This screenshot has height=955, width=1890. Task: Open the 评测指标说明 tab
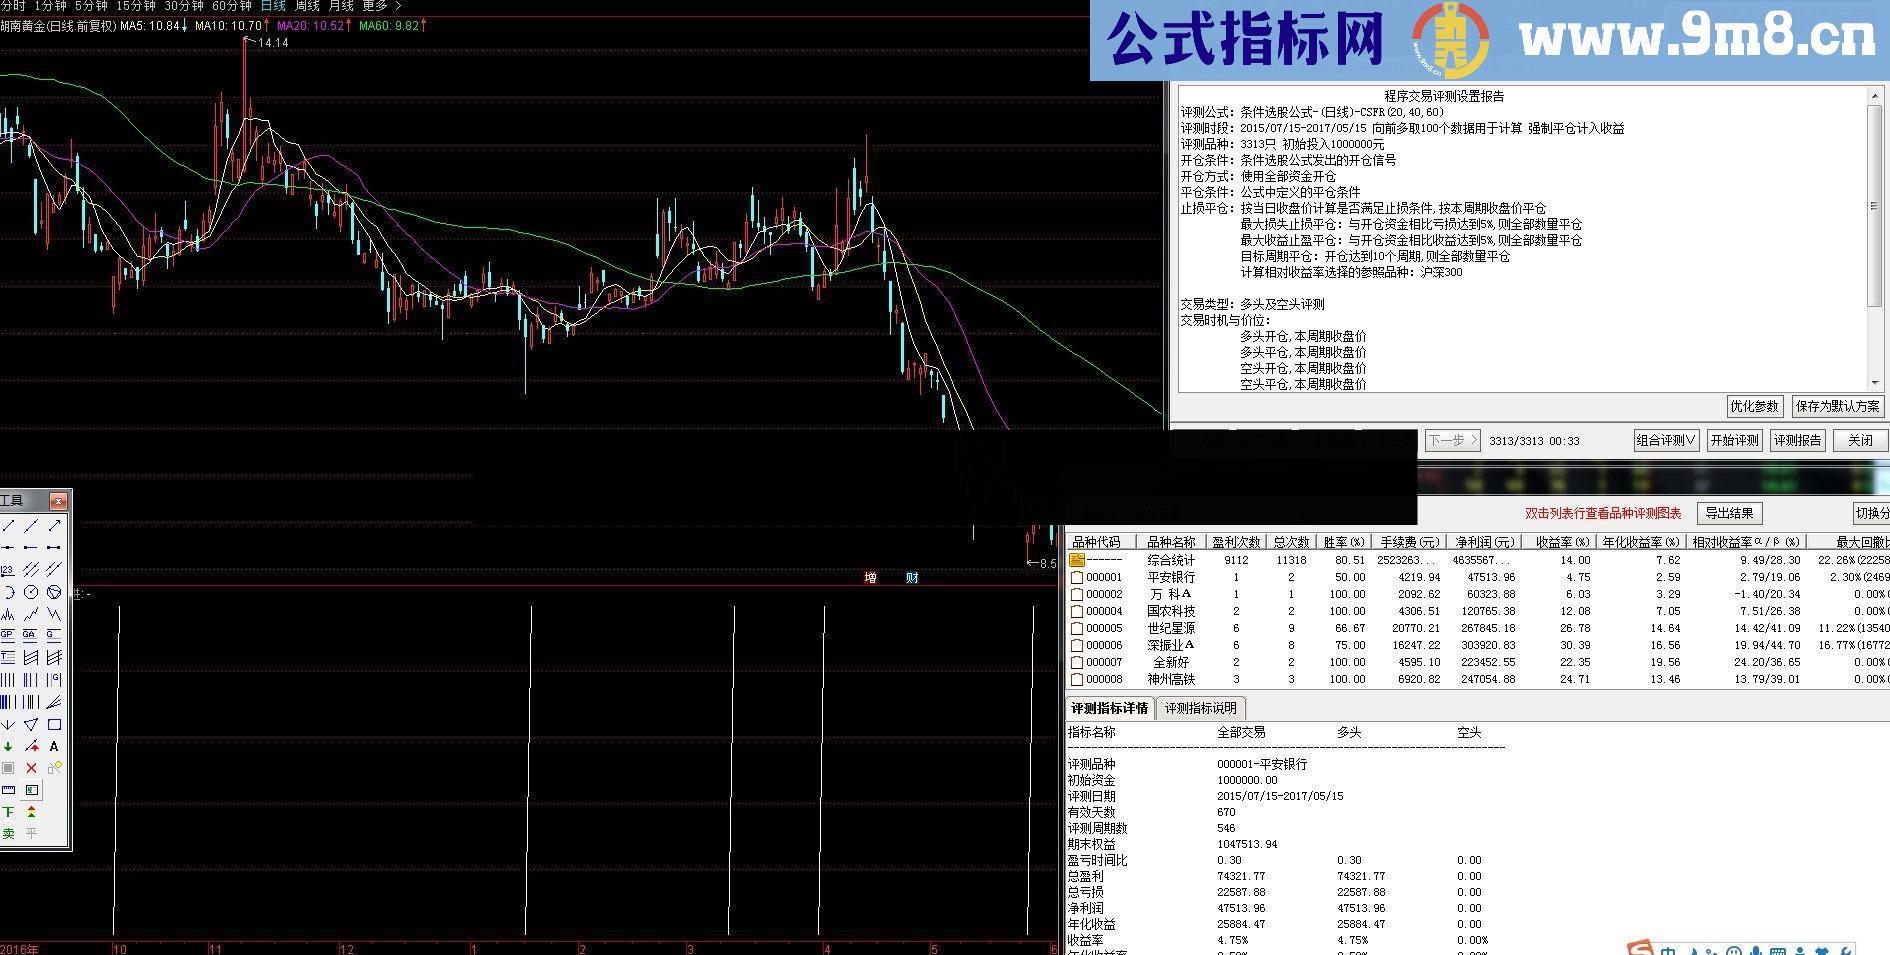tap(1200, 708)
